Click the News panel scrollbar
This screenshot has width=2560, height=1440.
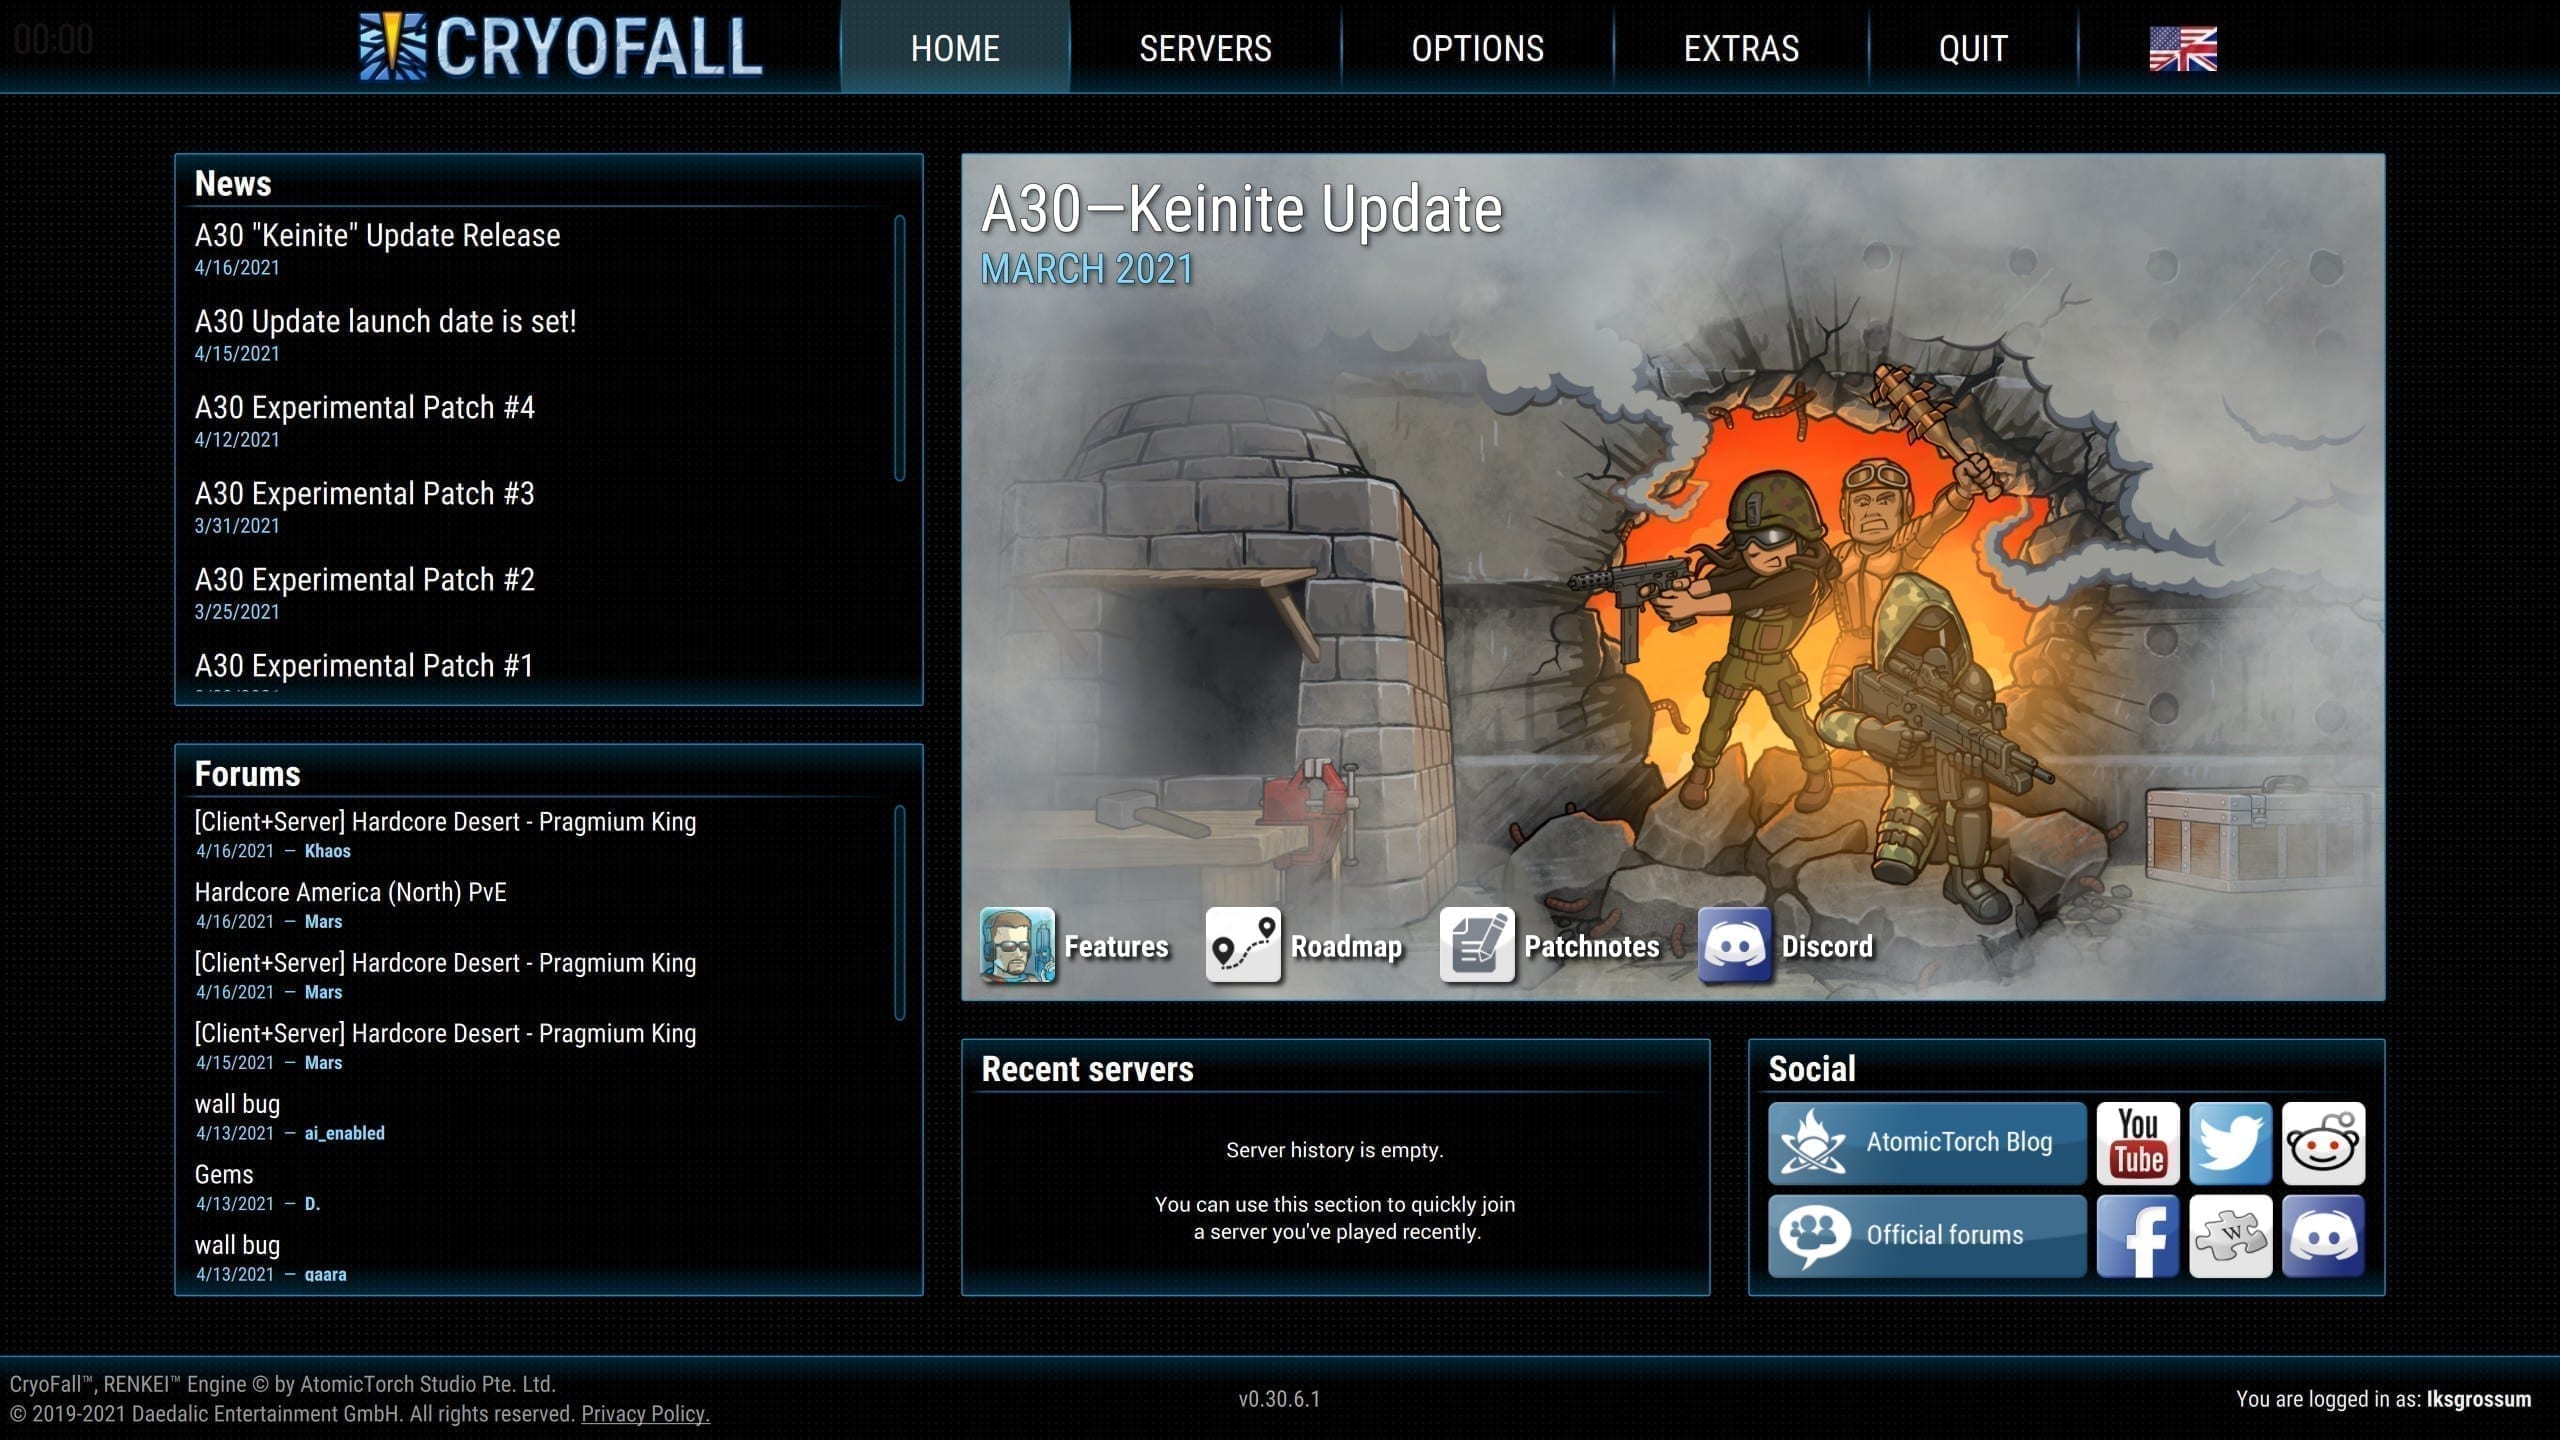[x=899, y=348]
